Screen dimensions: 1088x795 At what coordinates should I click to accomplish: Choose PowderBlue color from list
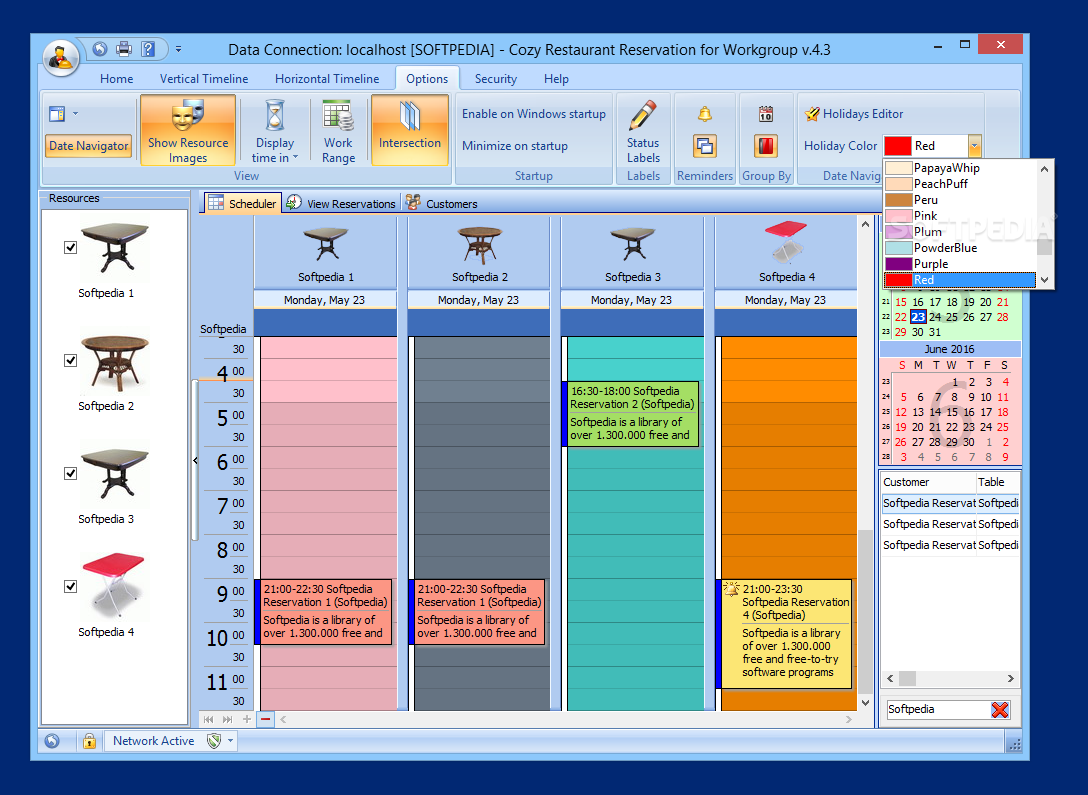click(960, 248)
